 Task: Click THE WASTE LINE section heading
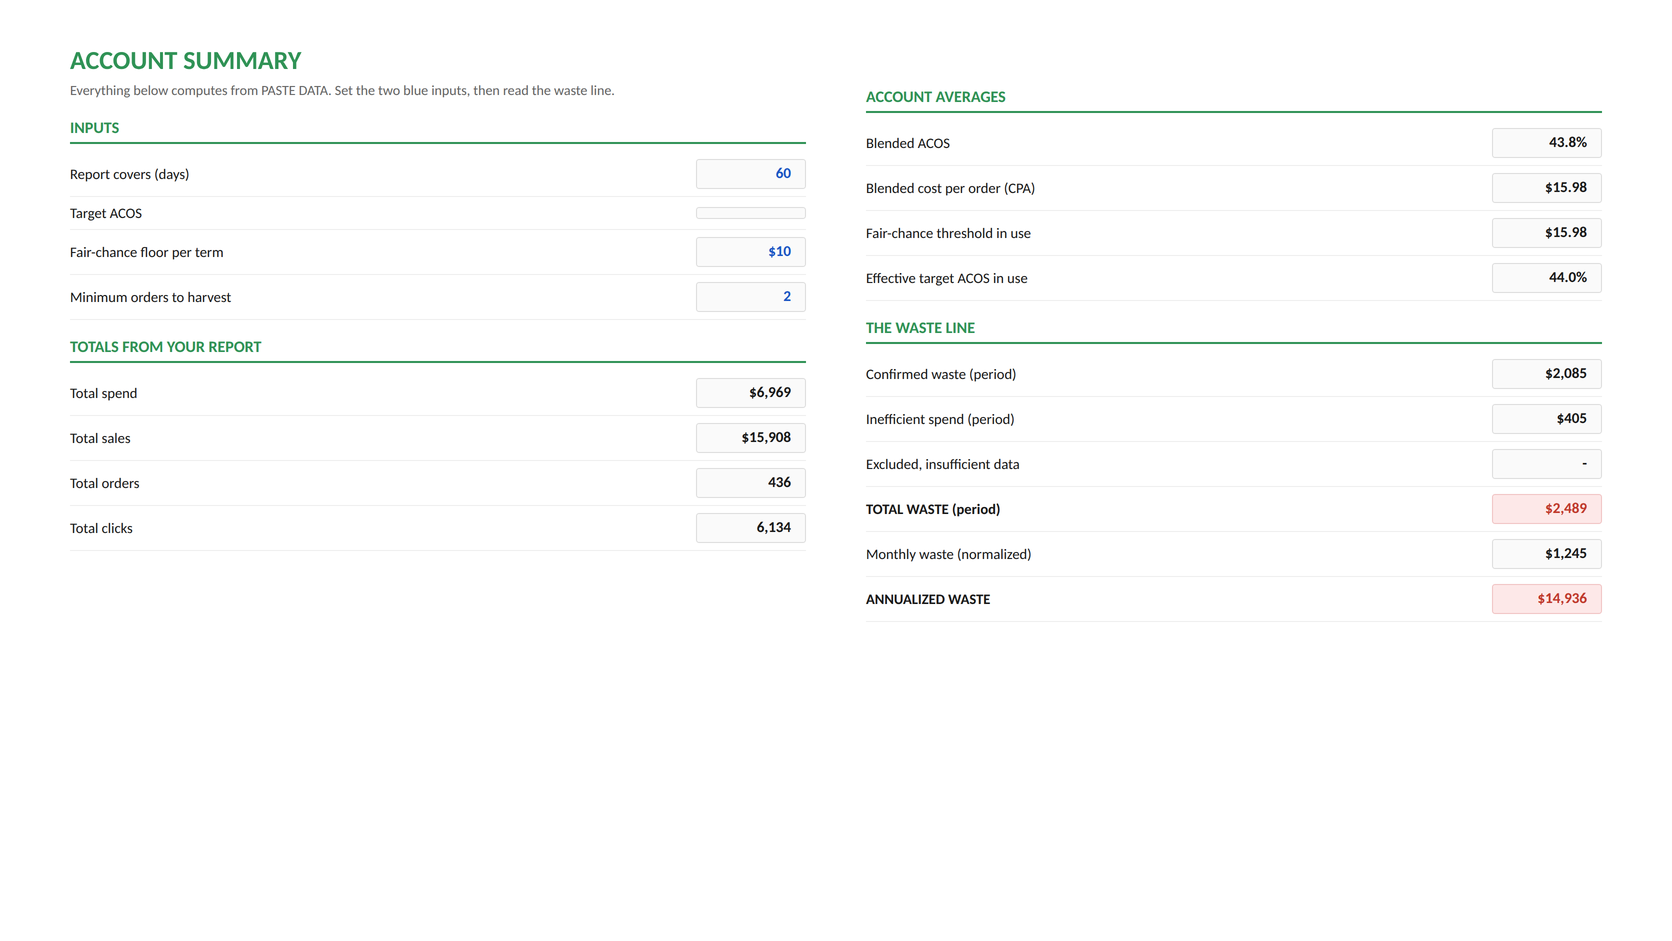[920, 328]
